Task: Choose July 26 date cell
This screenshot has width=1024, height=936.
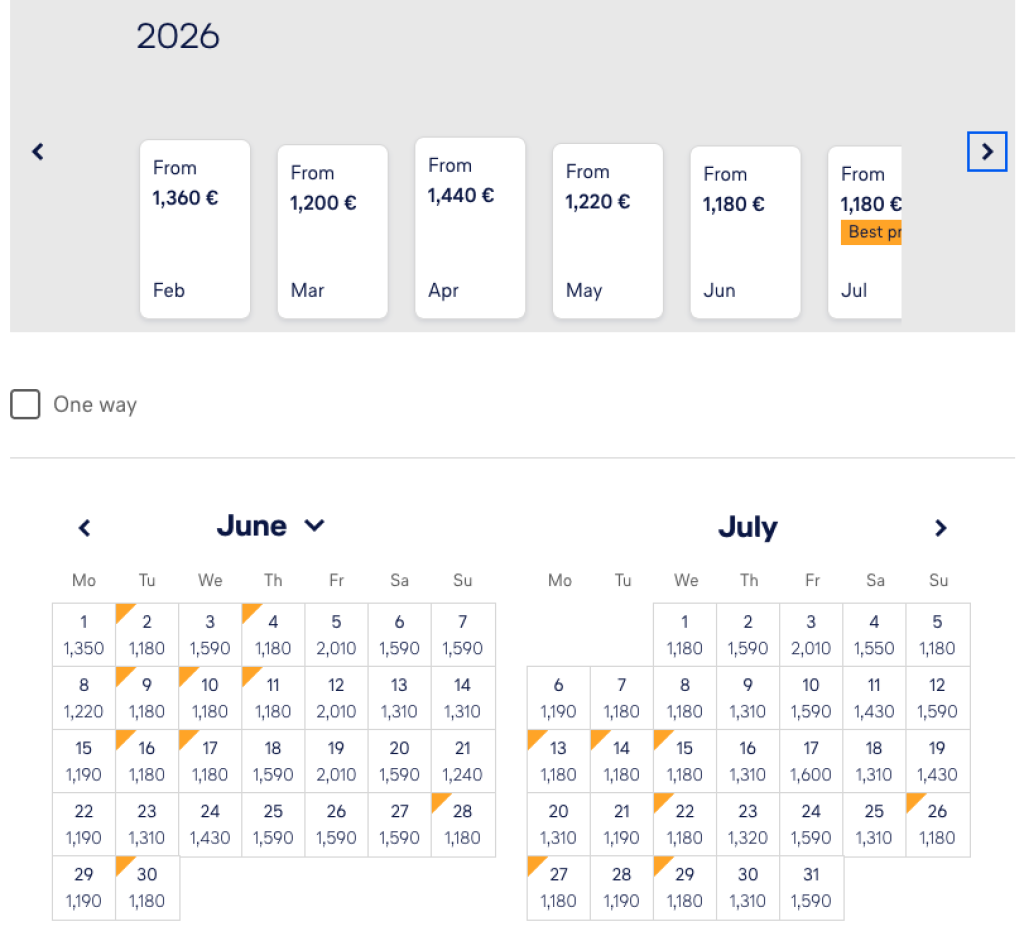Action: [x=938, y=824]
